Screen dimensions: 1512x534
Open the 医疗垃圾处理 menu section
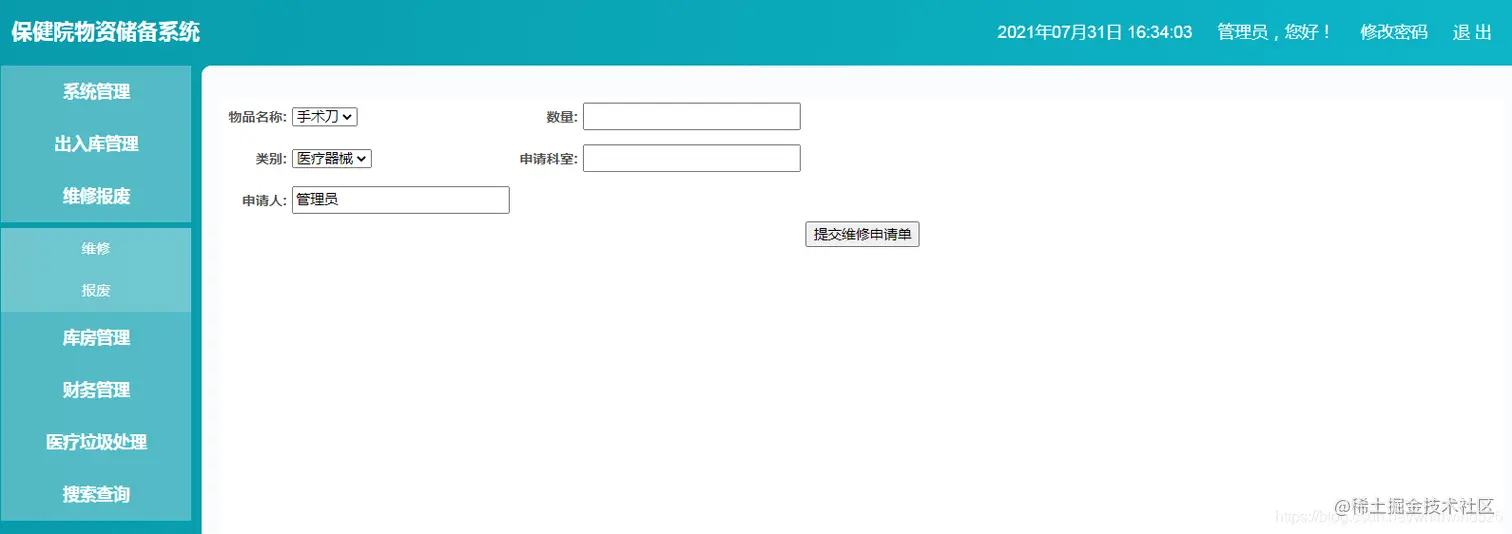point(96,442)
